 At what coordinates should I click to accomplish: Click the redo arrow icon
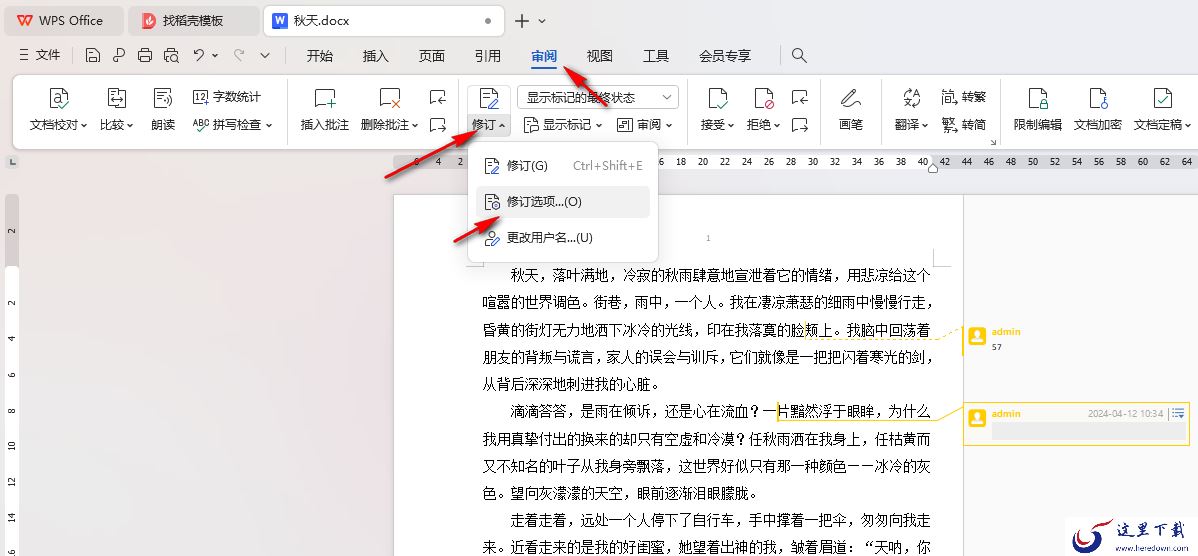[239, 55]
